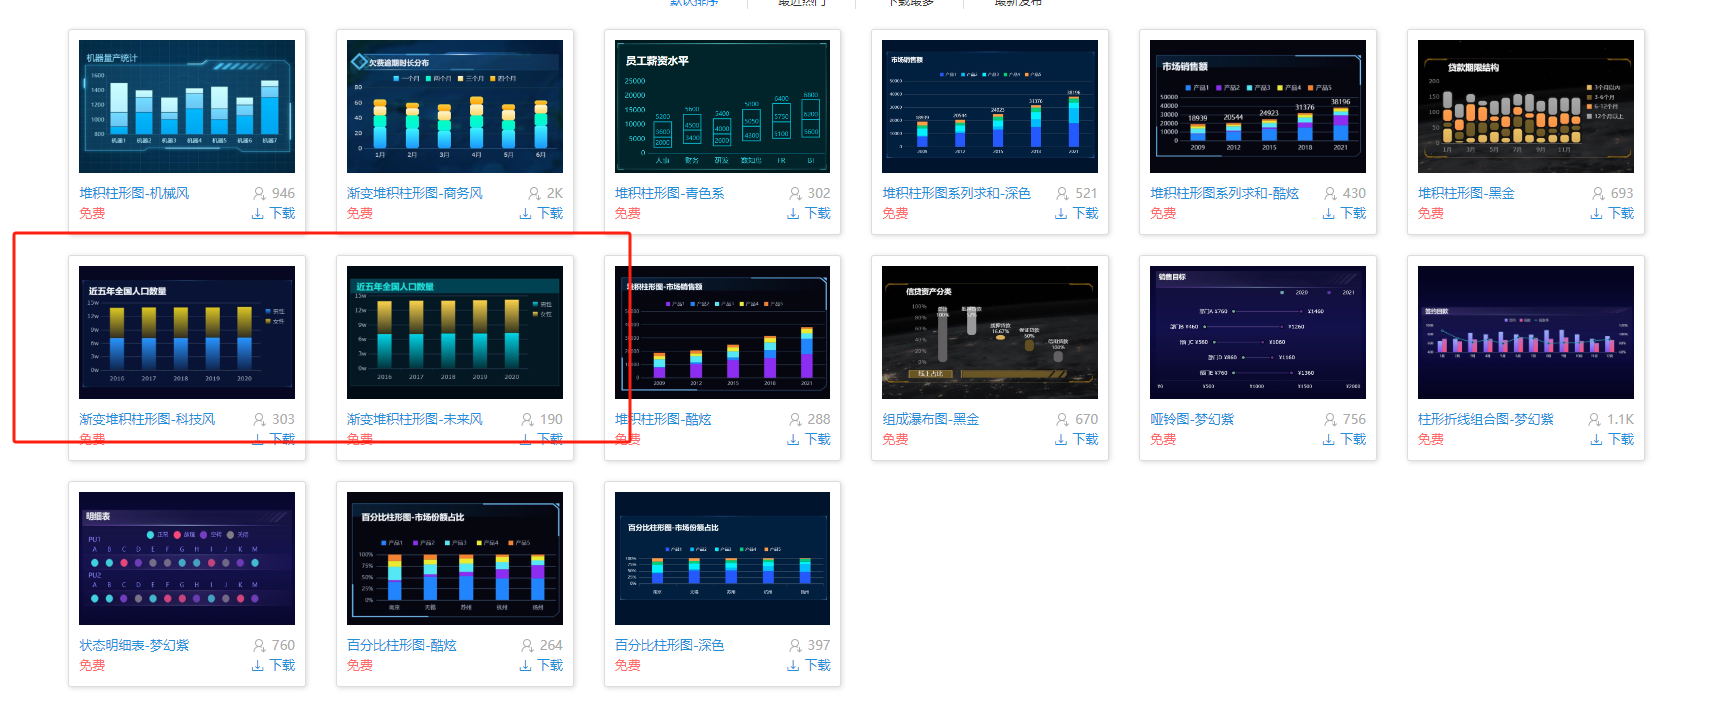Screen dimensions: 1715x714
Task: Select the 信贷资产分类 waterfall chart thumbnail
Action: click(990, 332)
